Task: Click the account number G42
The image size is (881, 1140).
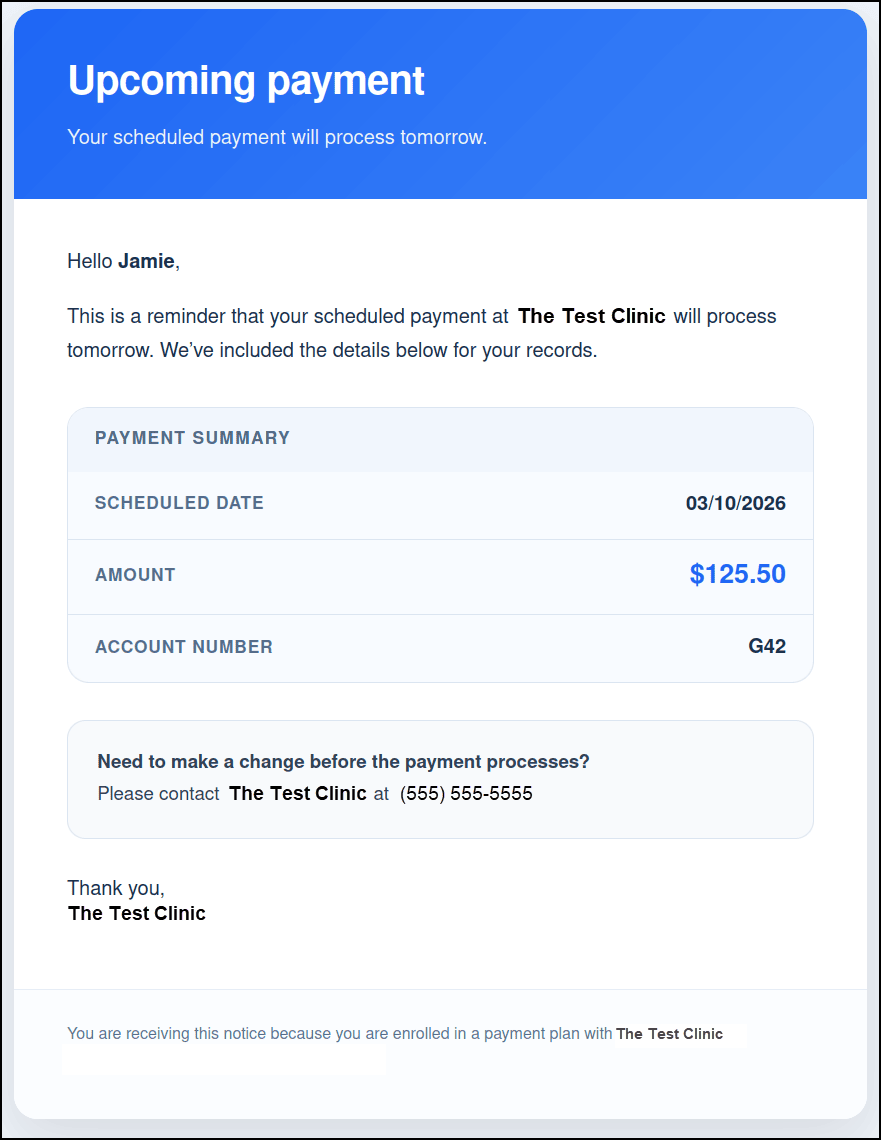Action: (x=767, y=646)
